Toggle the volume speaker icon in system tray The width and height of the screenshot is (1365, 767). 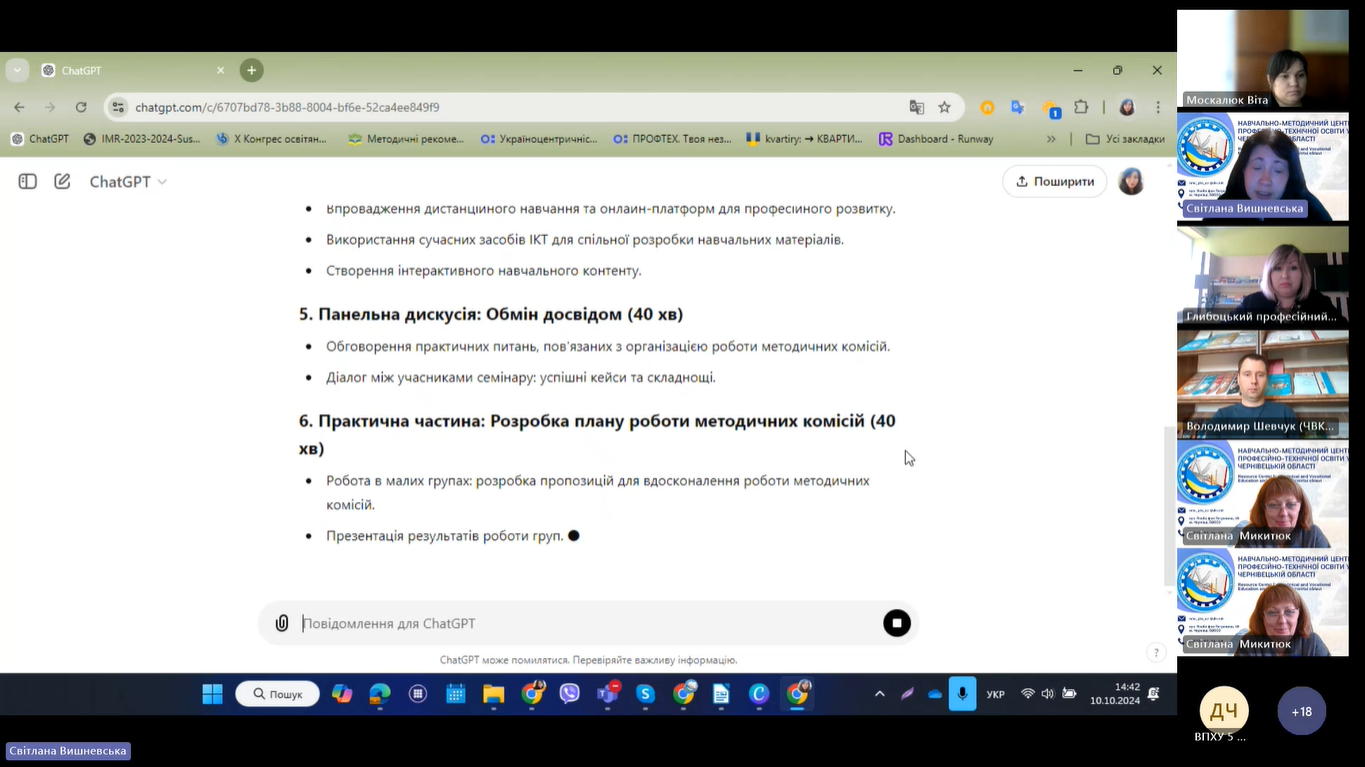pyautogui.click(x=1047, y=694)
